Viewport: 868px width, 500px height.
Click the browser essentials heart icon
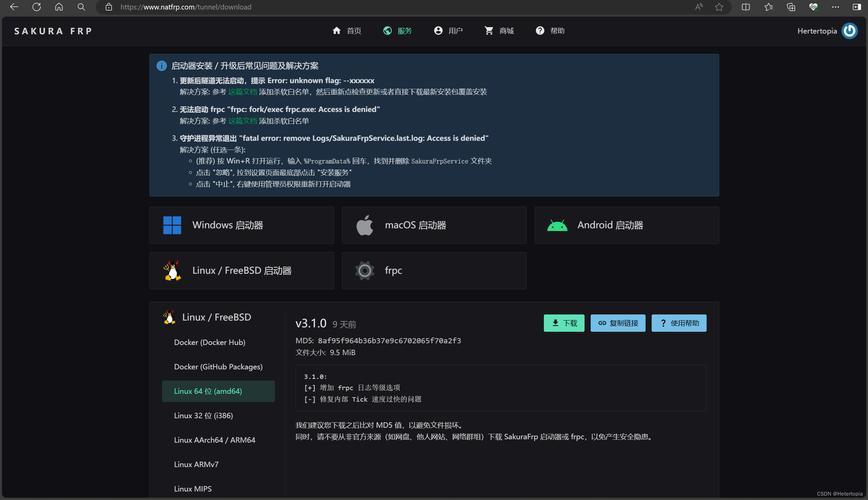[x=813, y=7]
